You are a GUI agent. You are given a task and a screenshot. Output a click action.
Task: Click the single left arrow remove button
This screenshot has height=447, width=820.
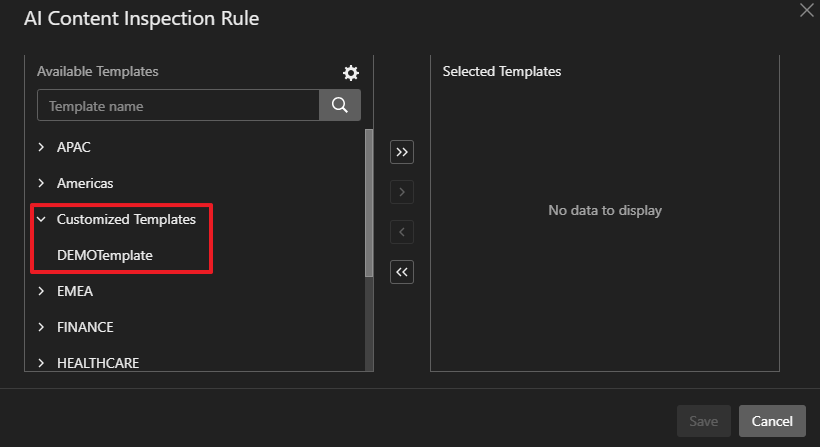402,232
